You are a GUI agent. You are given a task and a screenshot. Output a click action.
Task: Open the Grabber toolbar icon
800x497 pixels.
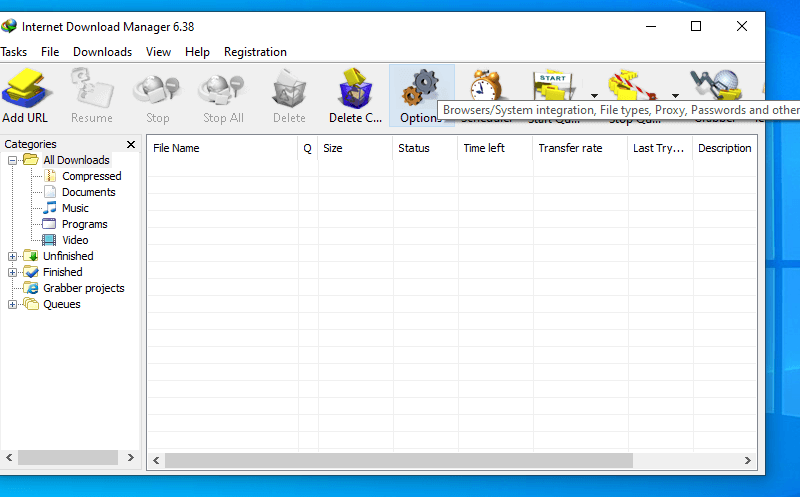click(x=715, y=85)
